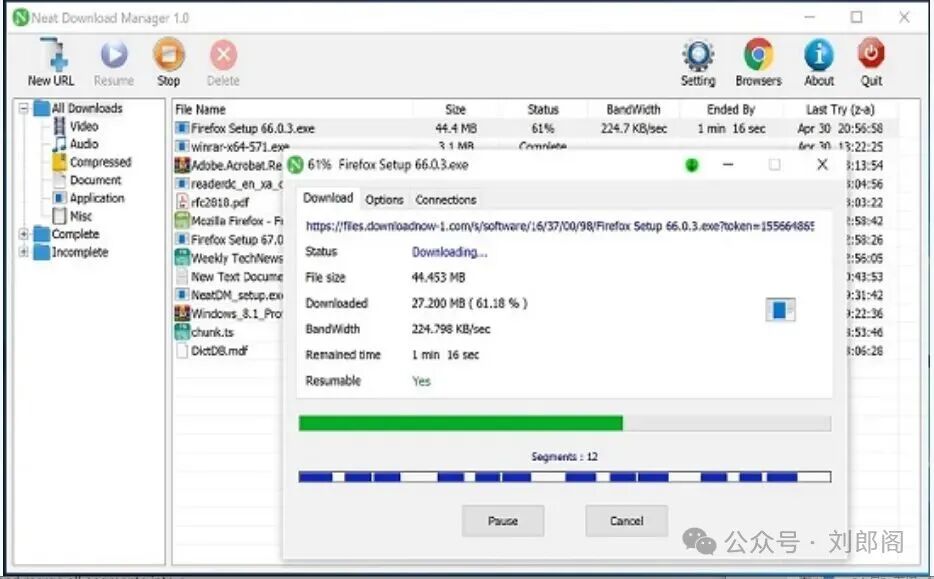The image size is (934, 579).
Task: Select the Audio category icon
Action: 60,144
